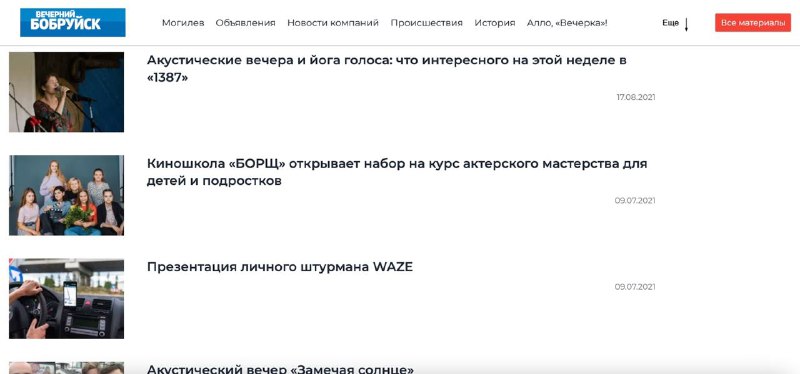Open the История section
800x374 pixels.
click(494, 23)
